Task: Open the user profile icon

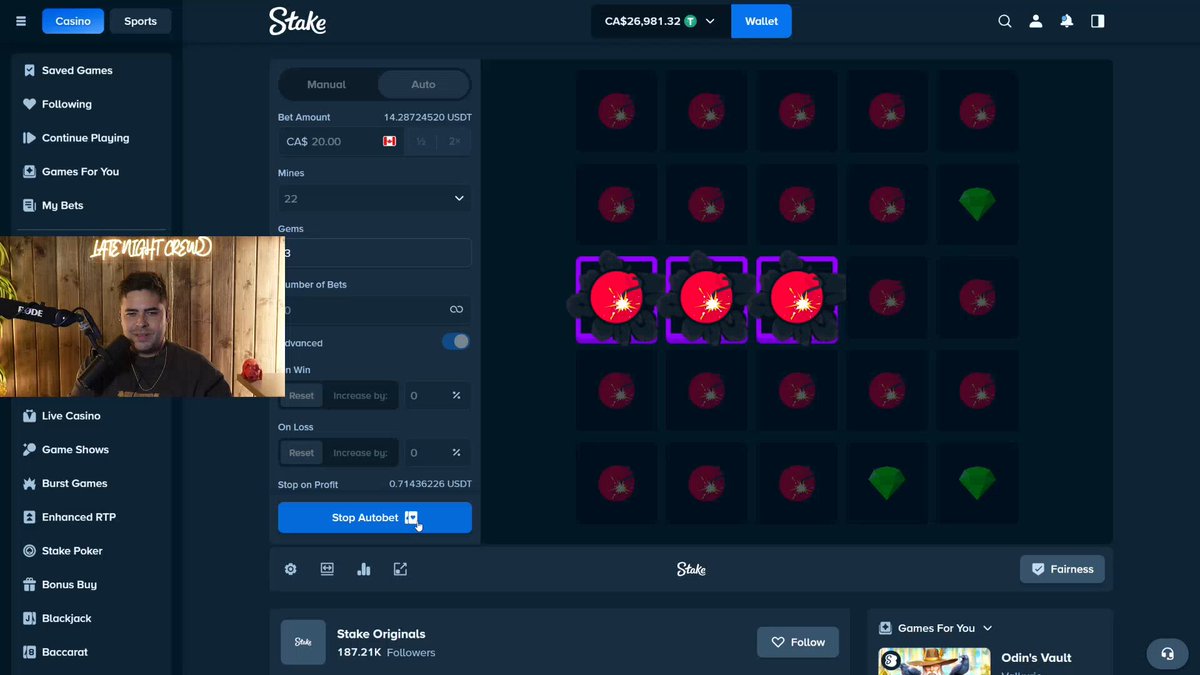Action: coord(1036,21)
